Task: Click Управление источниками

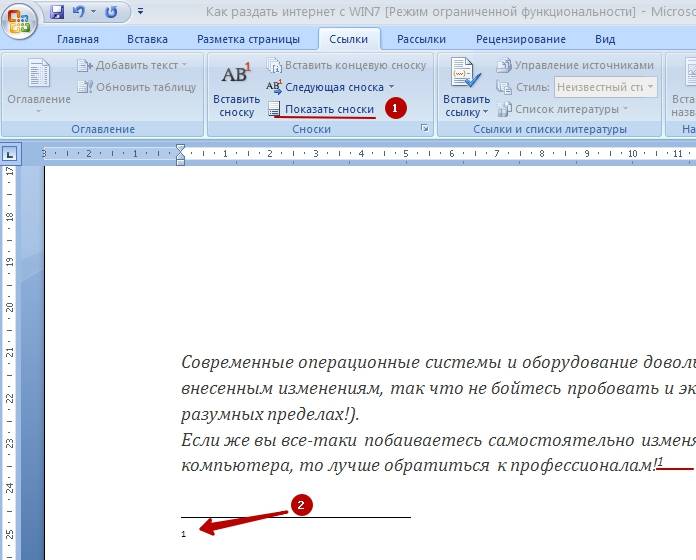Action: click(x=575, y=66)
